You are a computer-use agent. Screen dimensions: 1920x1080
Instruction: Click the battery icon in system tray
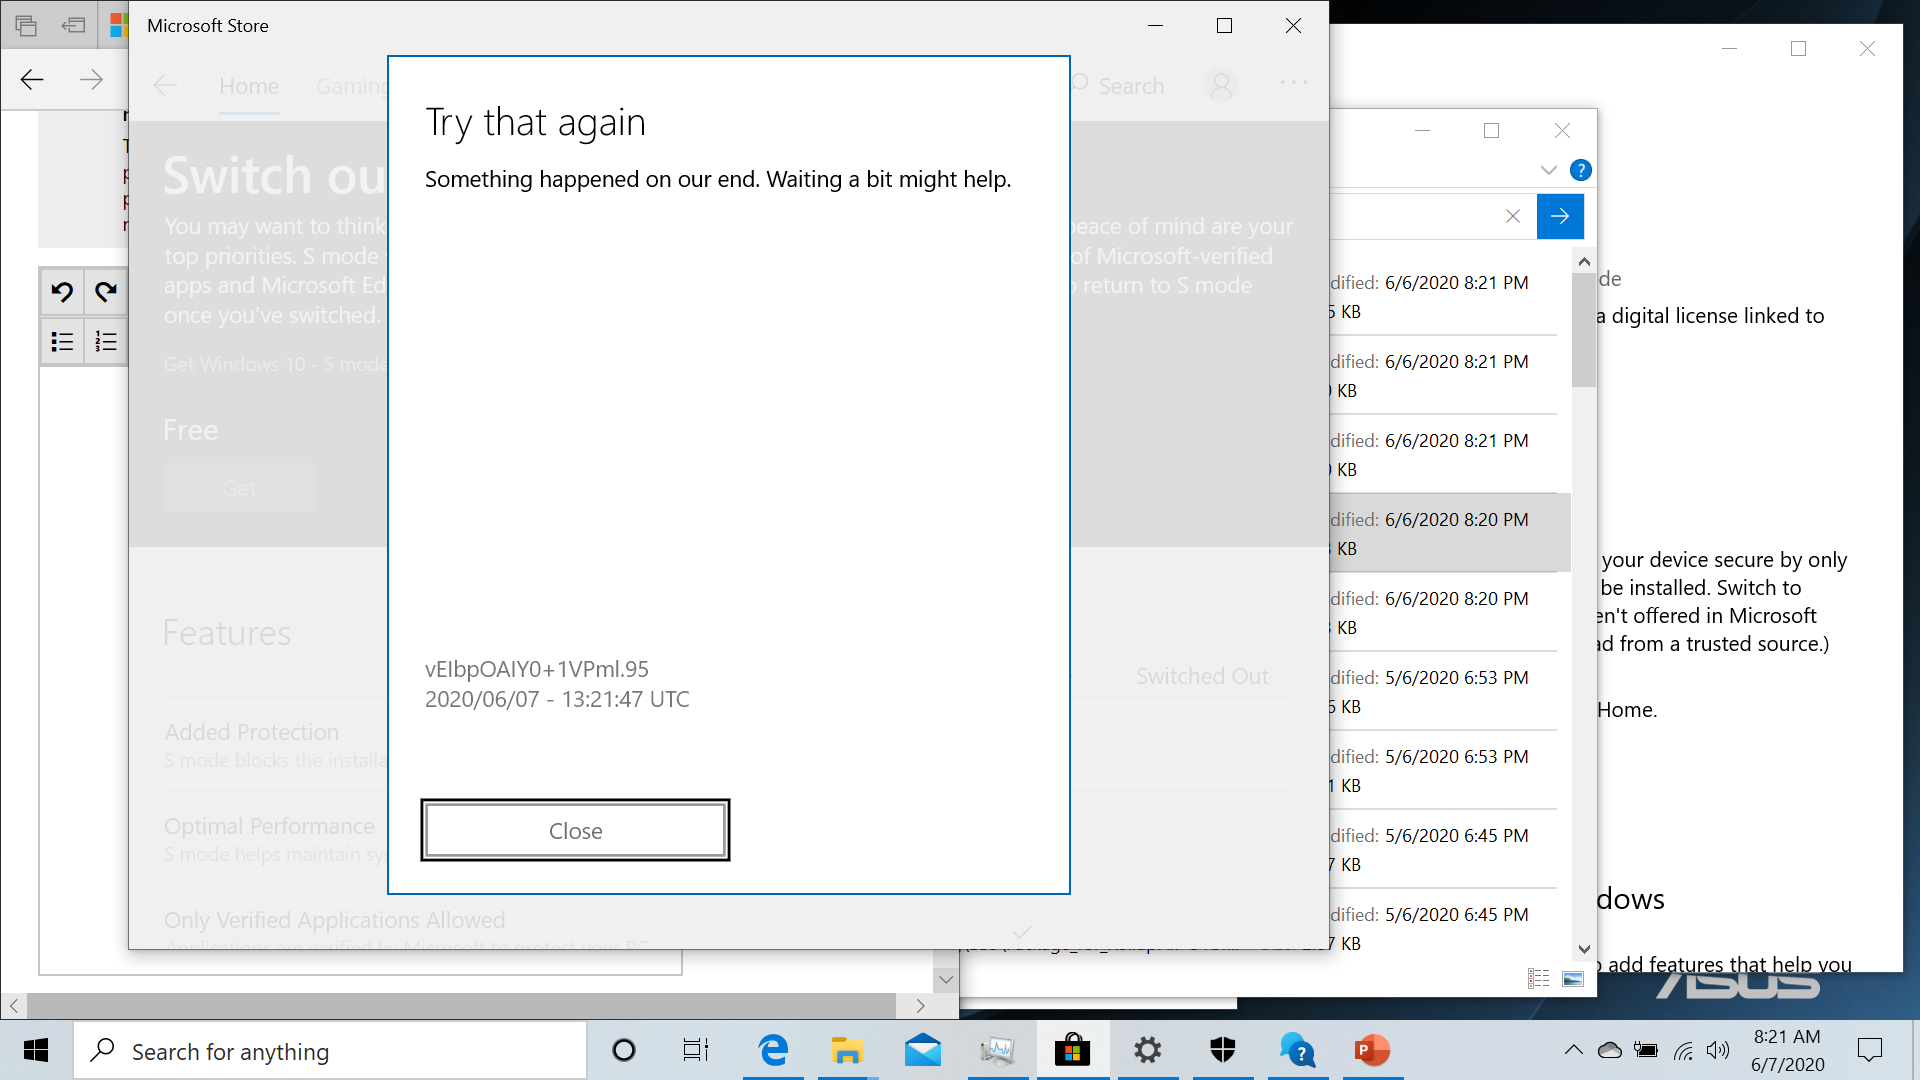point(1646,1050)
